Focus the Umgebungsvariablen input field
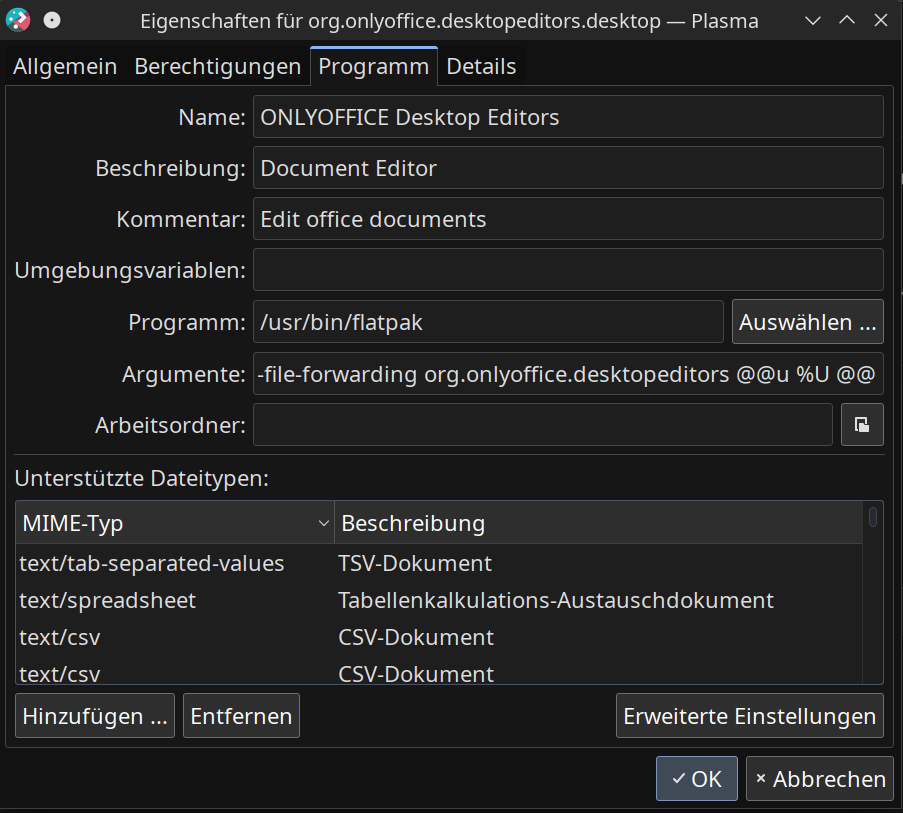903x813 pixels. (x=568, y=270)
